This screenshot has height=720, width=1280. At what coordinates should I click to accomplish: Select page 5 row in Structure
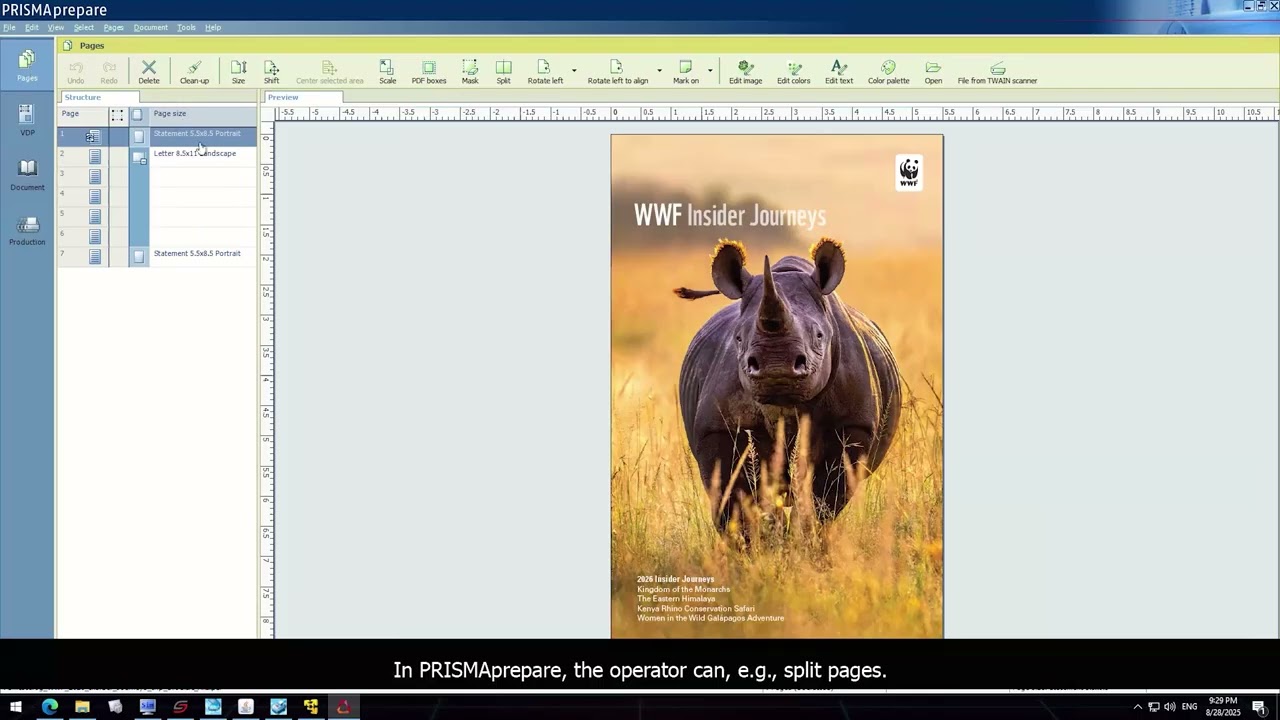tap(157, 215)
